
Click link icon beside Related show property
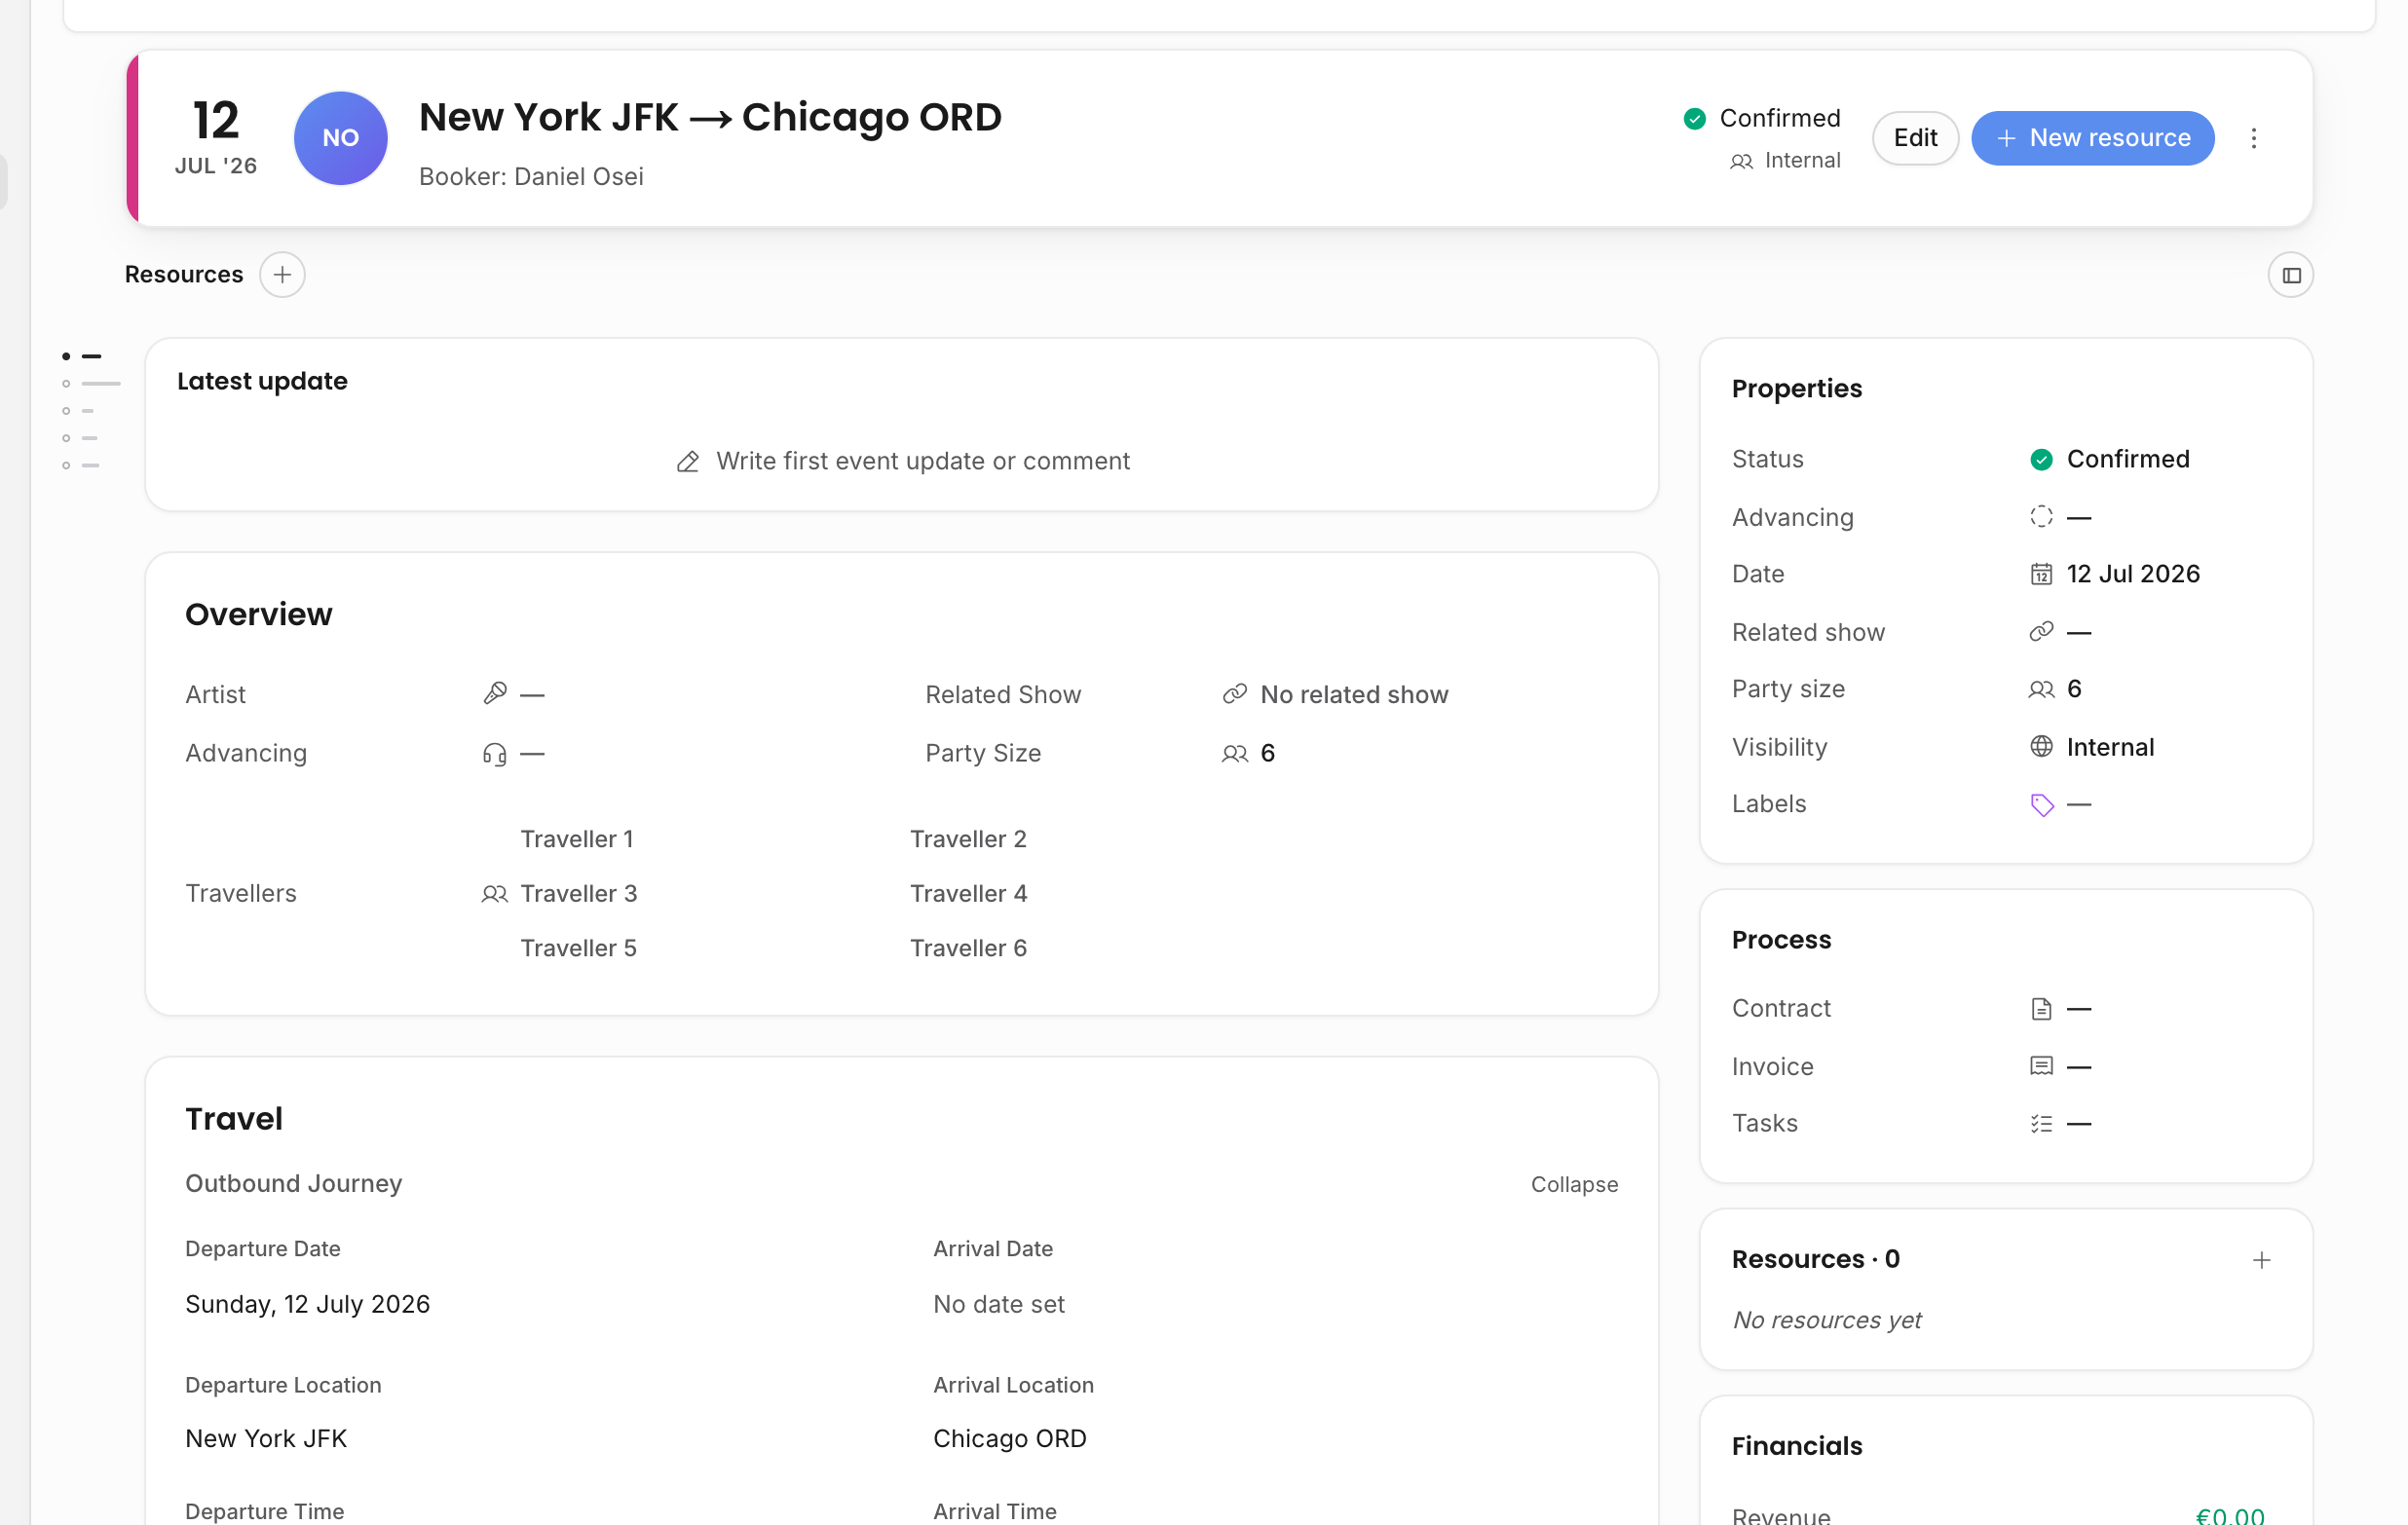pyautogui.click(x=2041, y=632)
